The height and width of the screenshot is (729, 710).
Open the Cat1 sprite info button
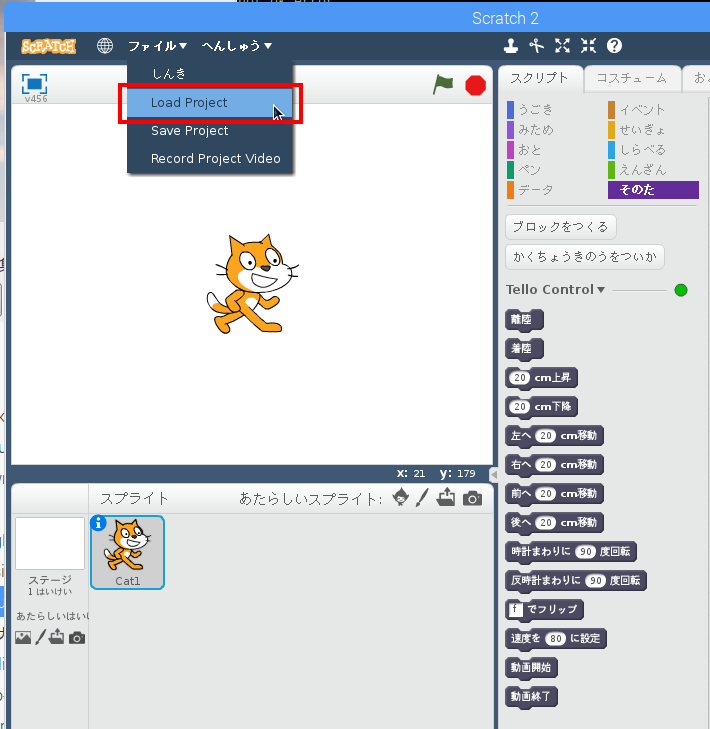pyautogui.click(x=98, y=523)
